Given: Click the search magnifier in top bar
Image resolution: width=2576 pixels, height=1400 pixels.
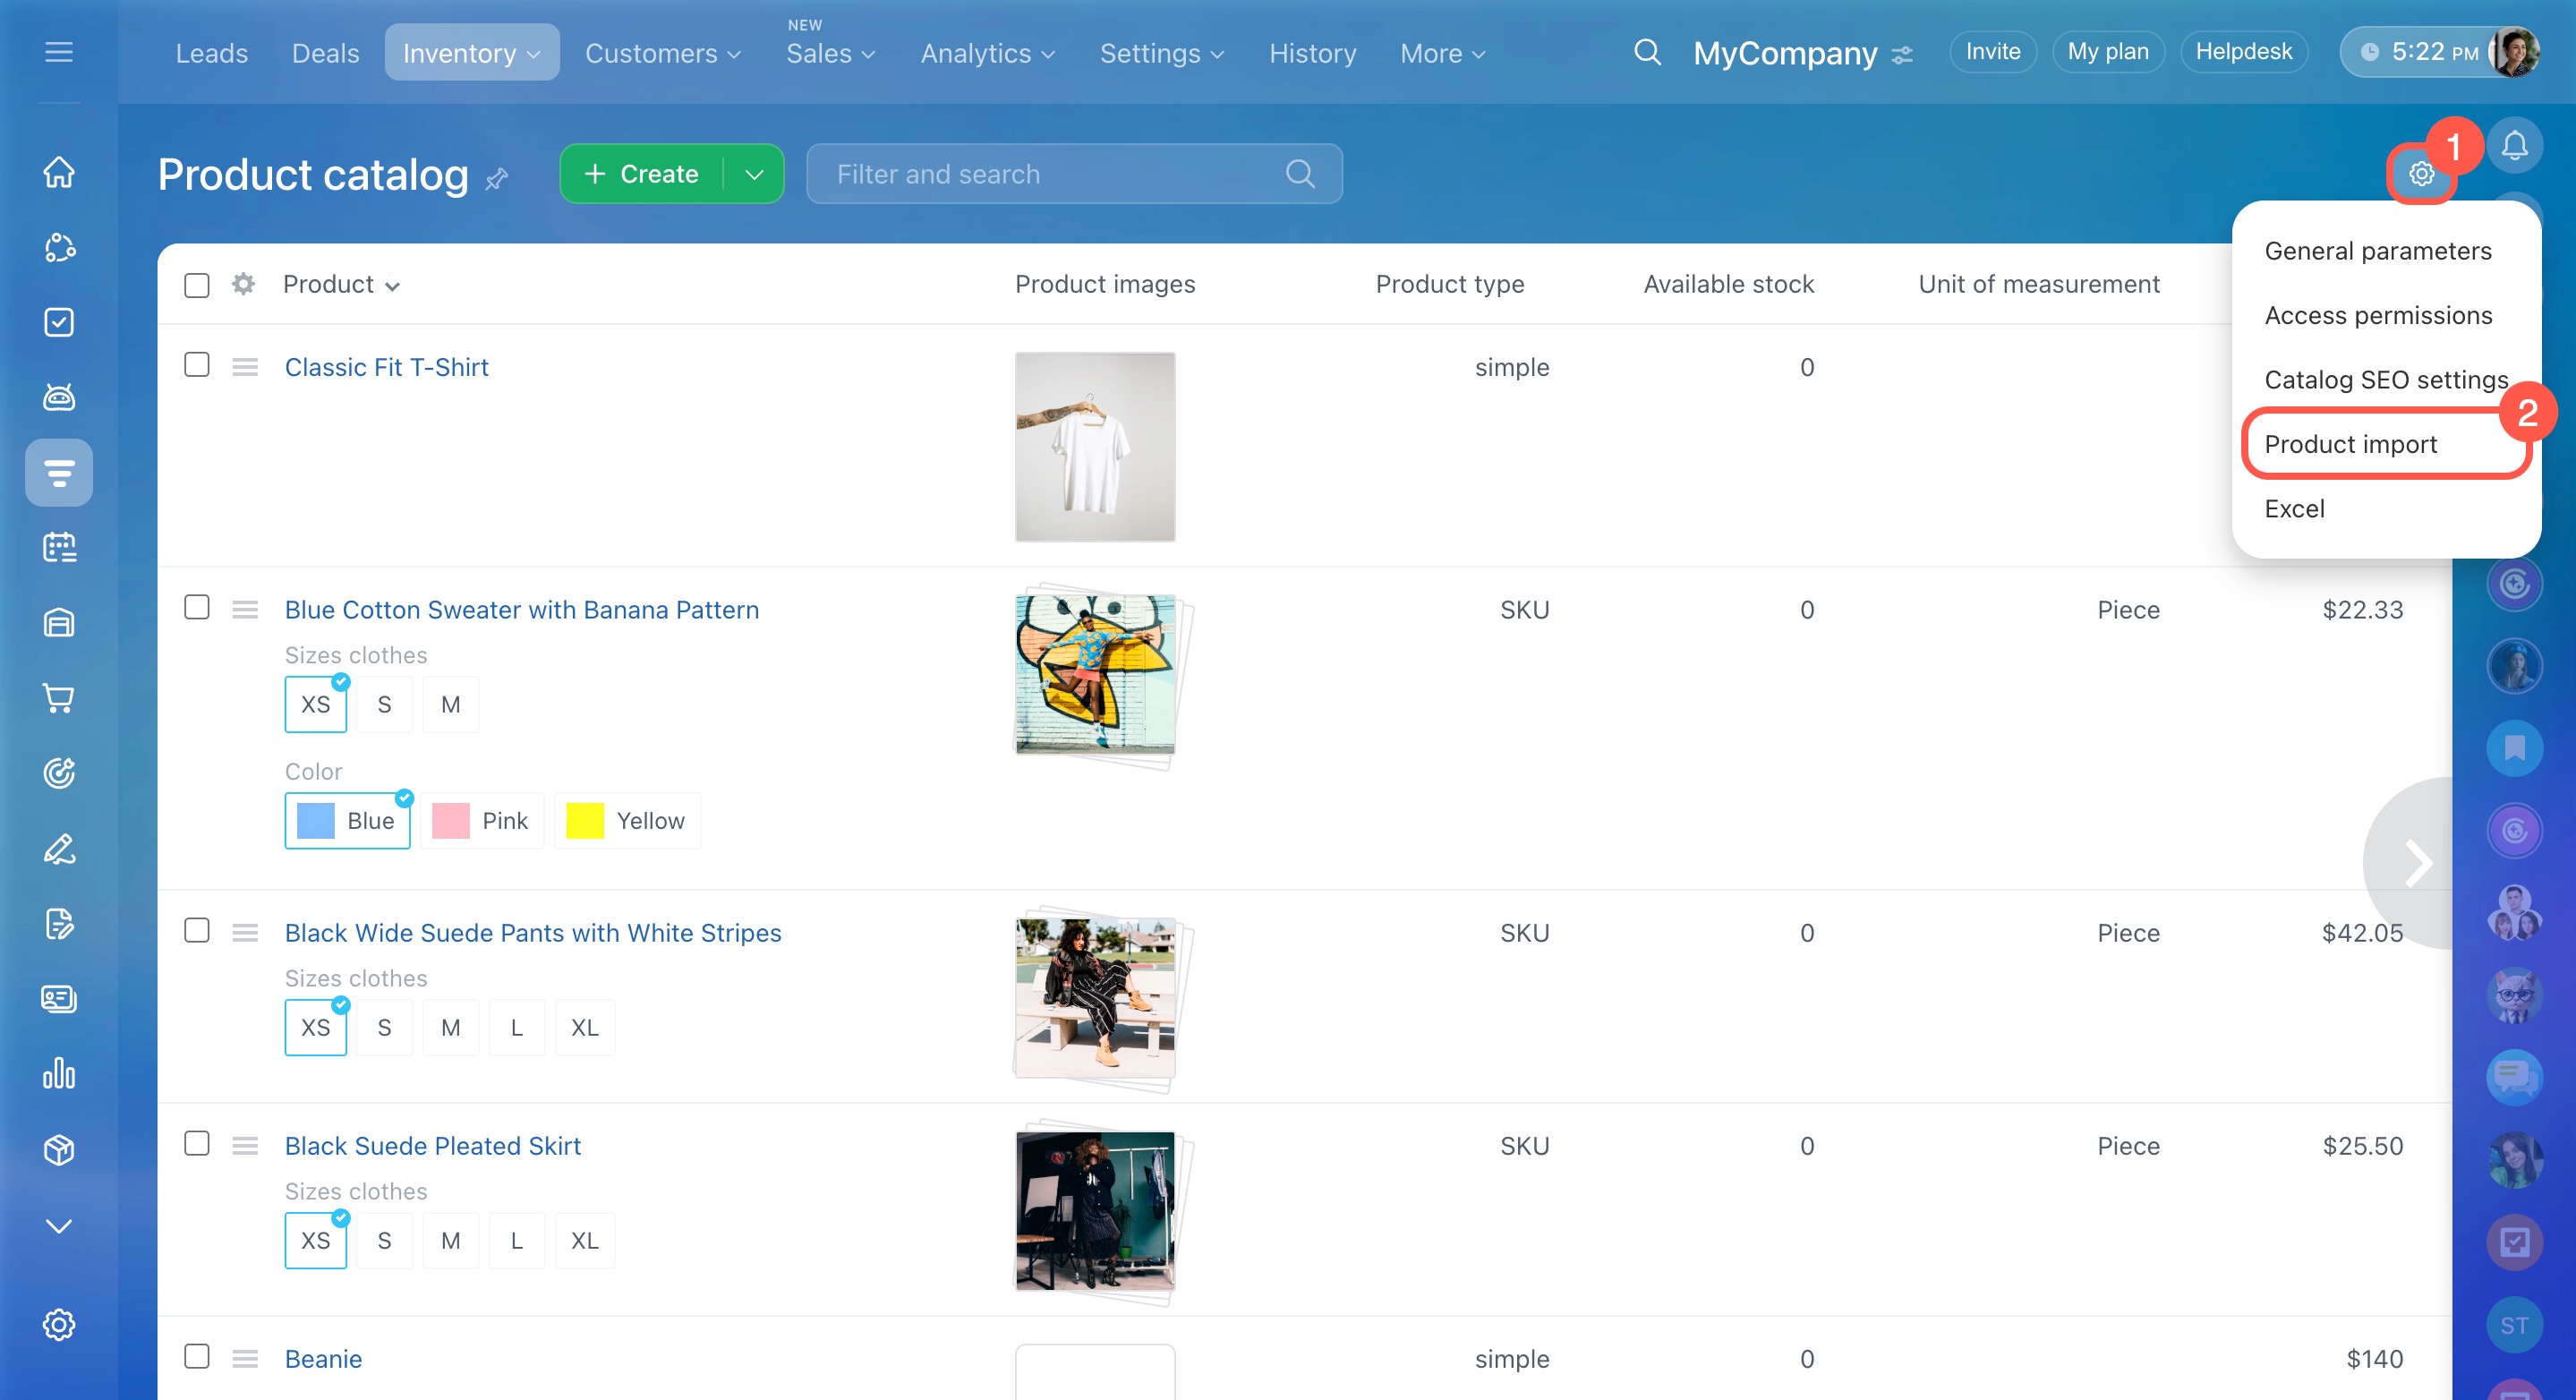Looking at the screenshot, I should coord(1647,52).
